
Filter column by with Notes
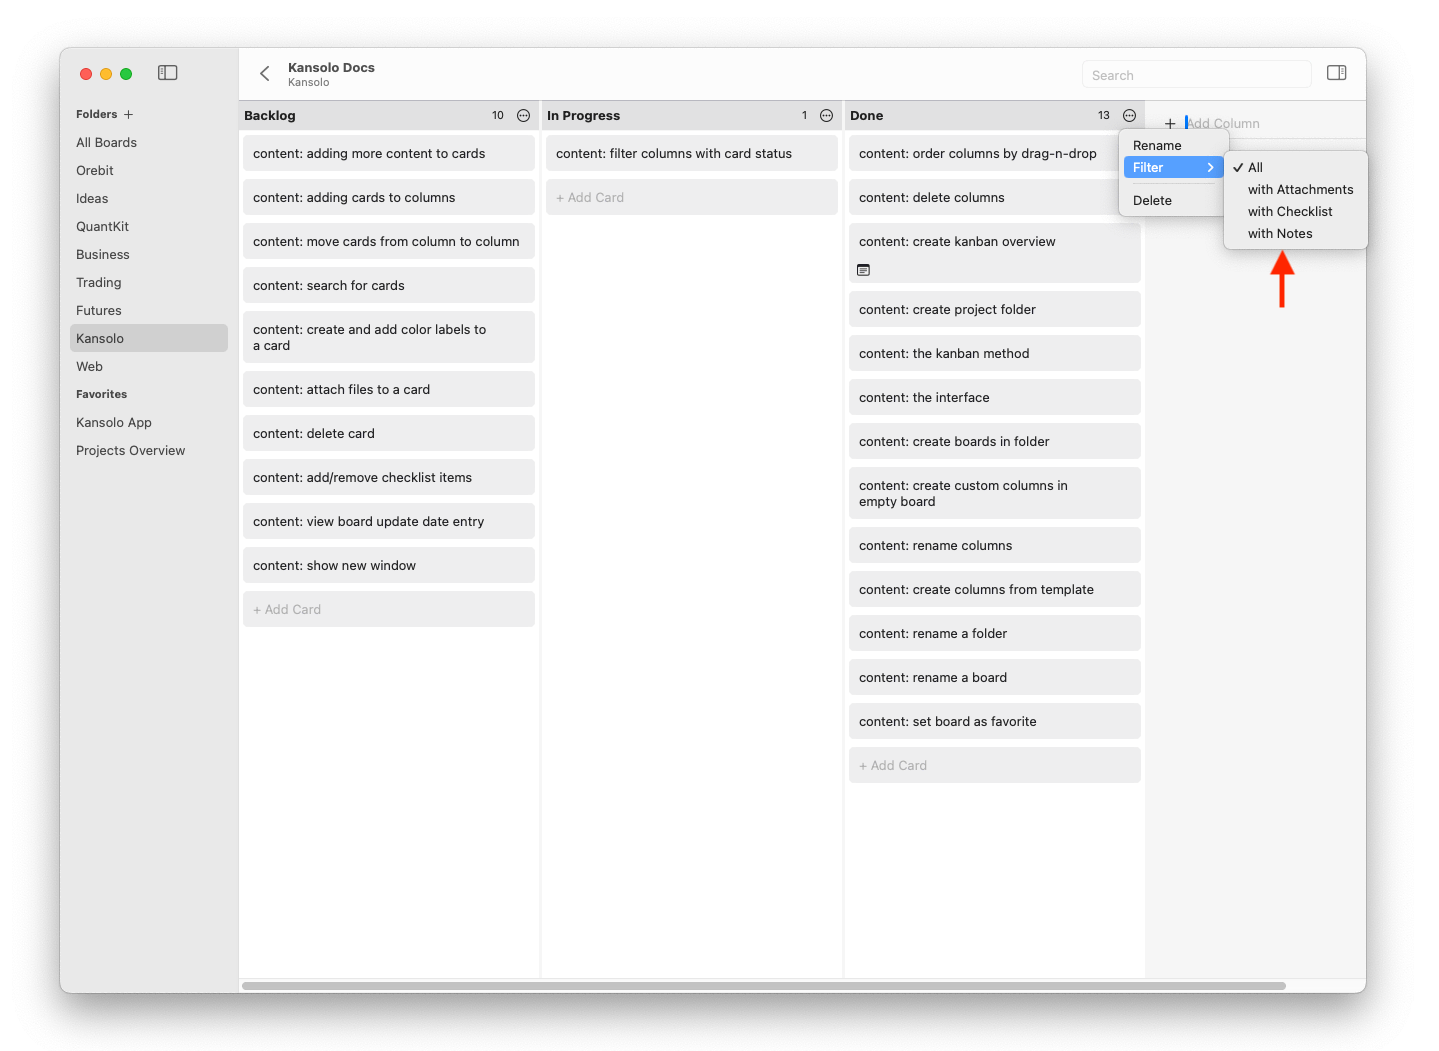point(1296,234)
